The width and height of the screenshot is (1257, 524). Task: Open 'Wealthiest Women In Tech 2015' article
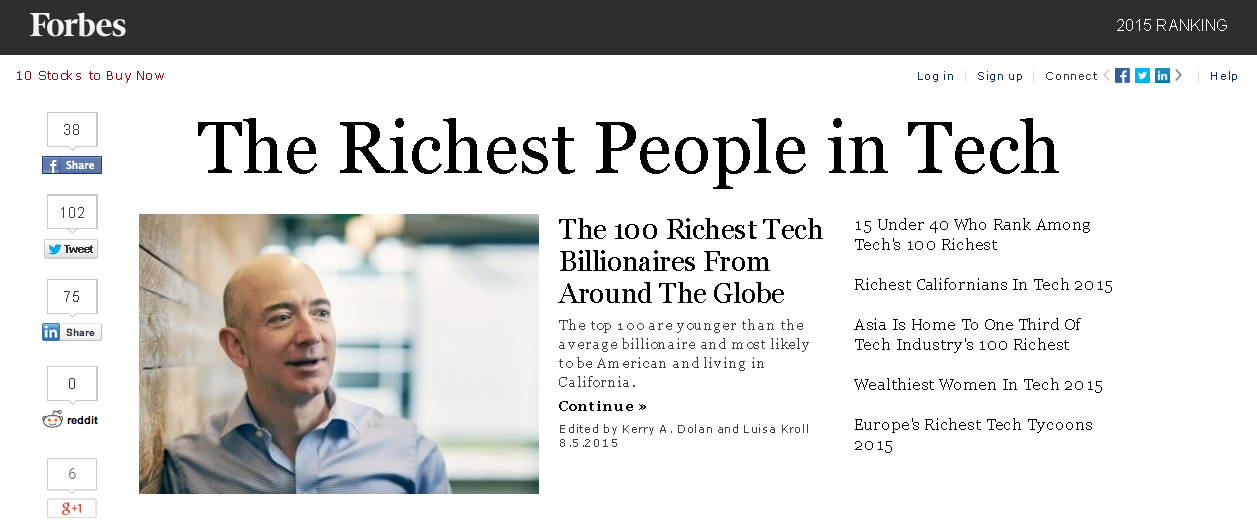pyautogui.click(x=978, y=385)
